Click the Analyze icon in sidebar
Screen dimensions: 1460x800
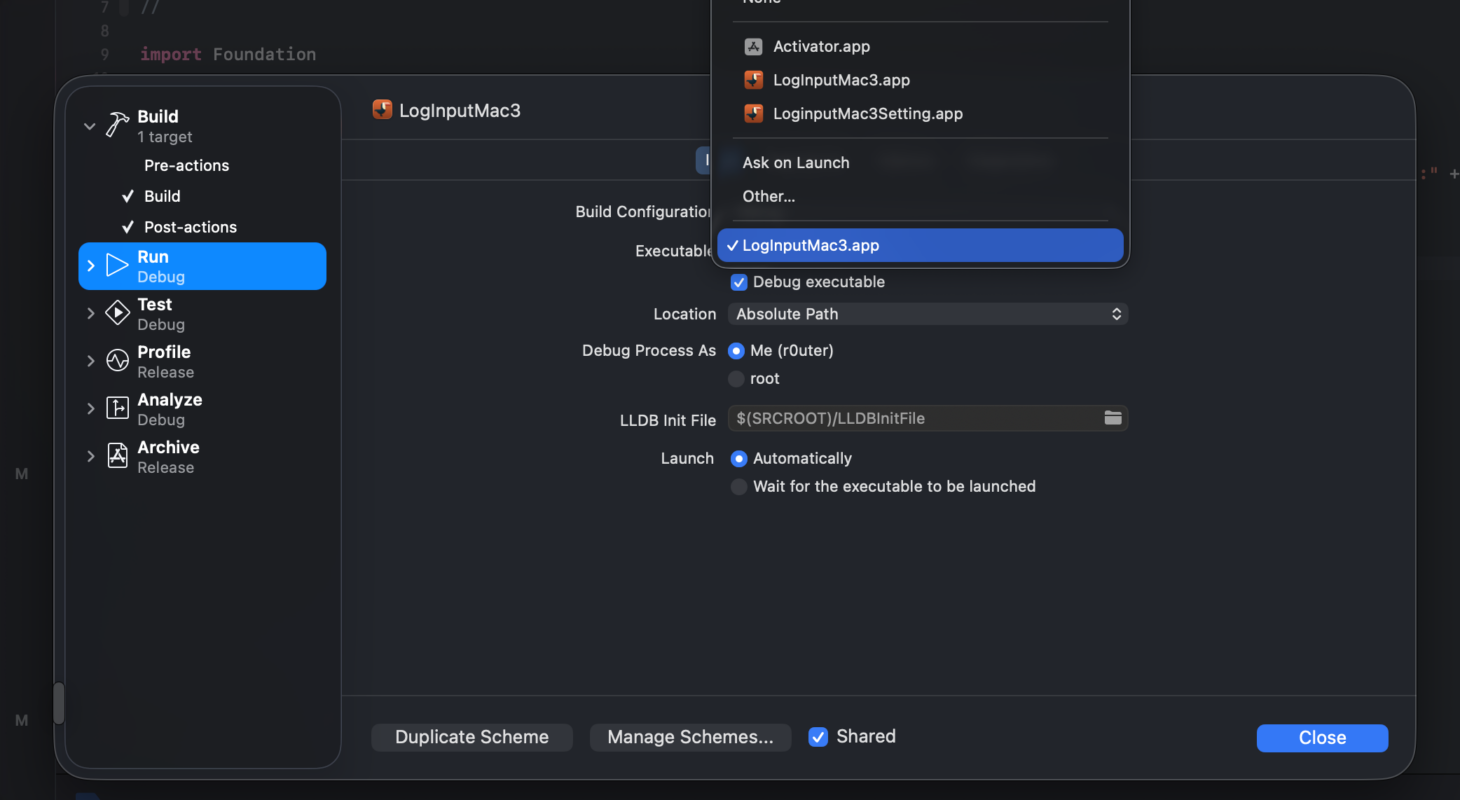click(118, 409)
